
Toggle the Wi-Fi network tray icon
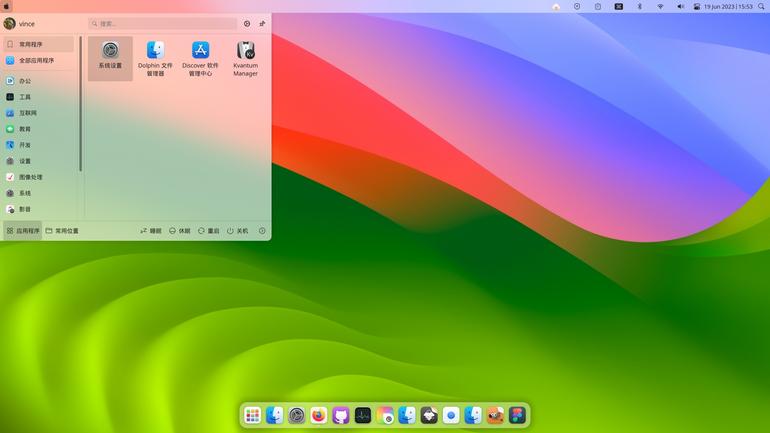(x=660, y=6)
